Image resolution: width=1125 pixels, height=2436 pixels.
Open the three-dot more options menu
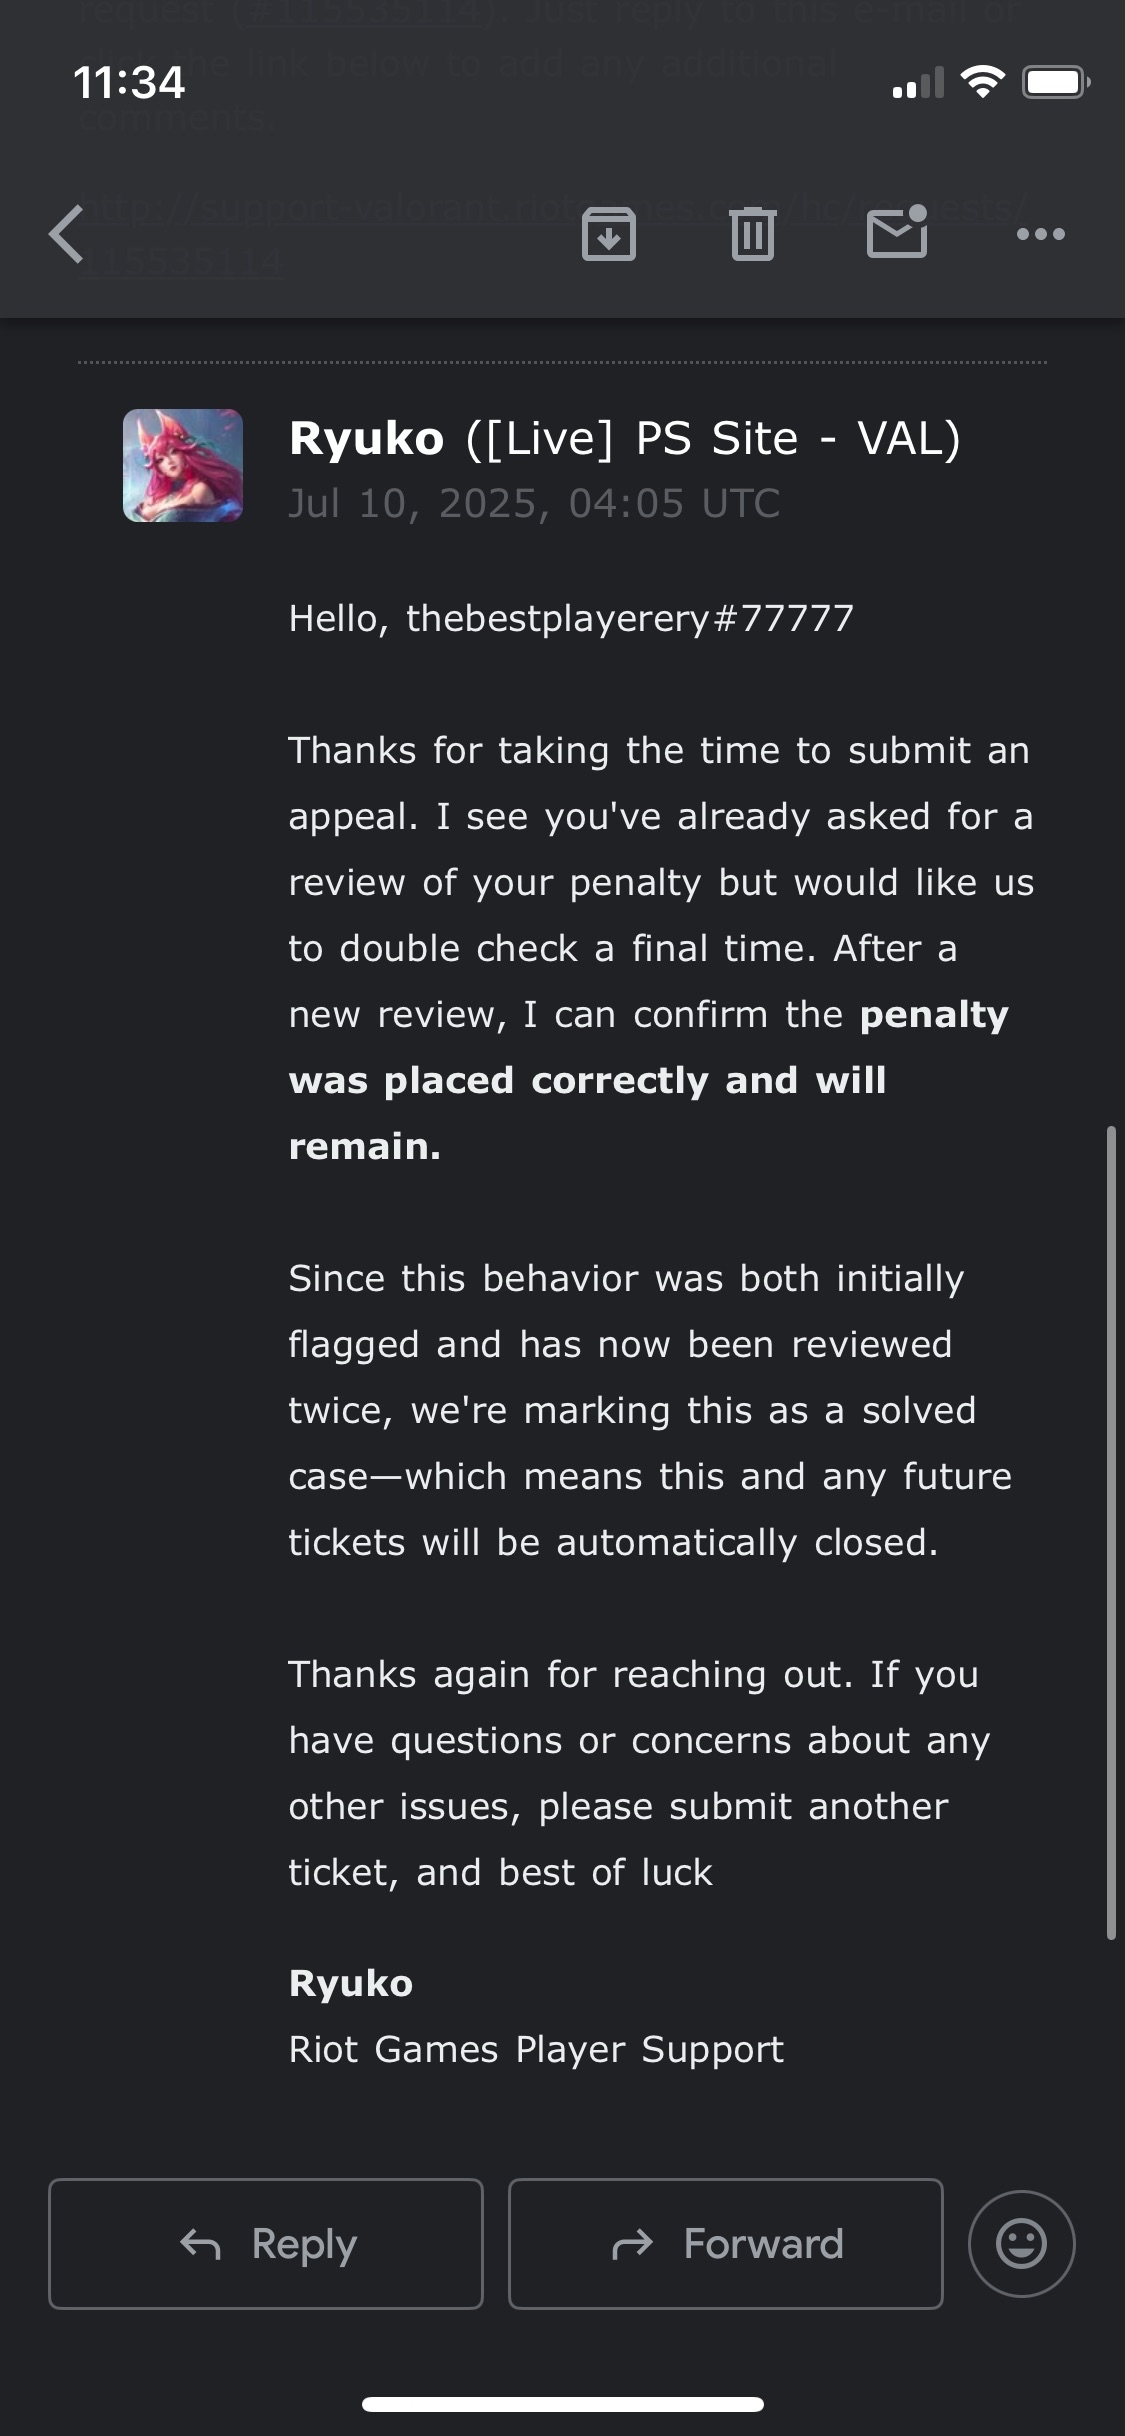(x=1041, y=234)
